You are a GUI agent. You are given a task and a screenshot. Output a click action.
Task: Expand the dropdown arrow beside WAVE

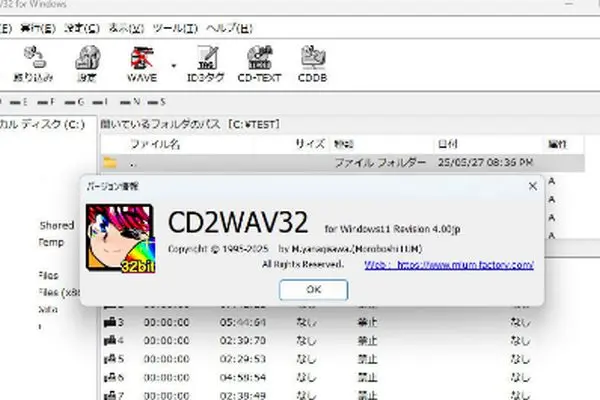pyautogui.click(x=174, y=65)
